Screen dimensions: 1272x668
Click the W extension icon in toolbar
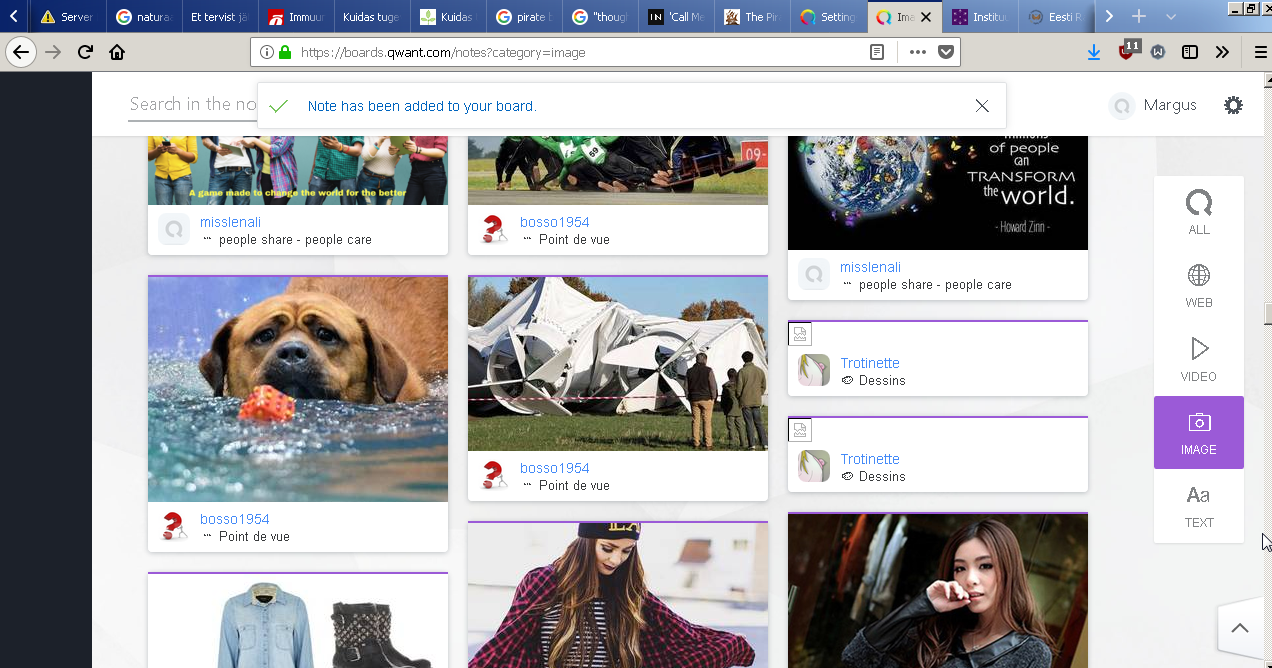1158,52
